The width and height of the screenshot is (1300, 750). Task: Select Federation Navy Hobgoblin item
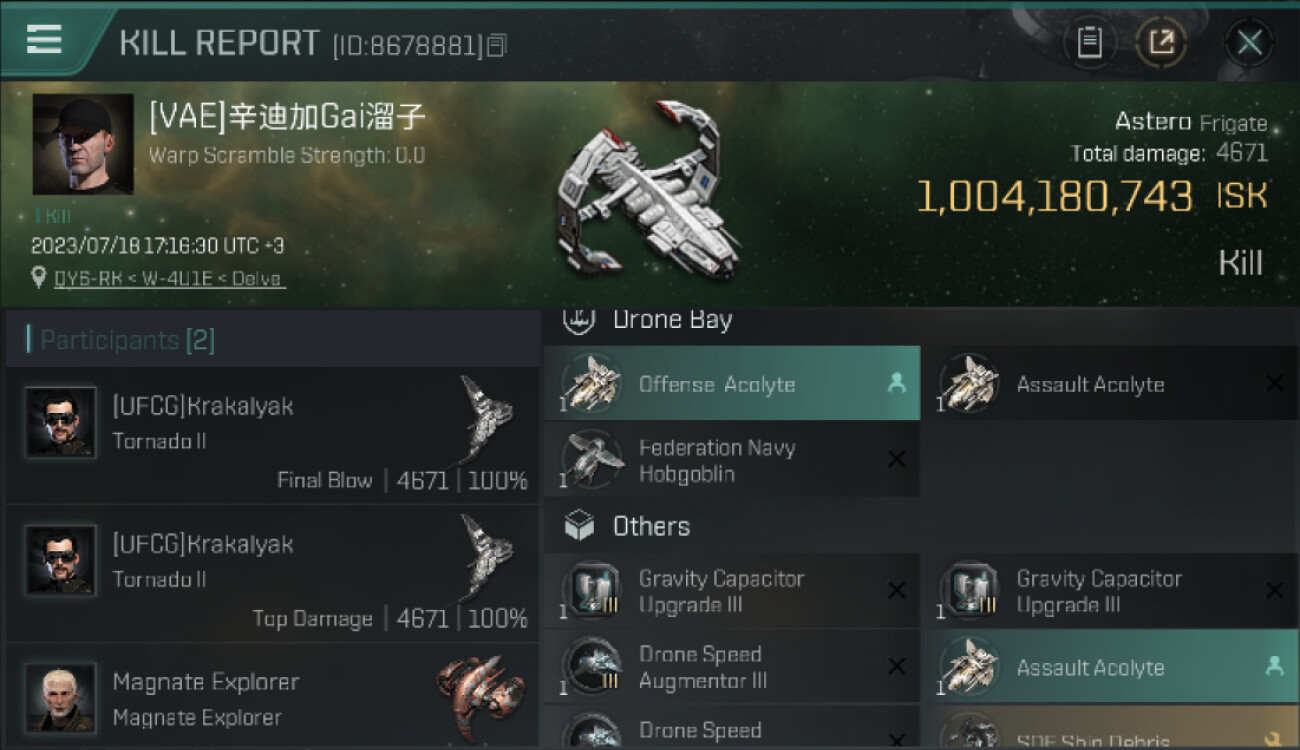pyautogui.click(x=732, y=460)
